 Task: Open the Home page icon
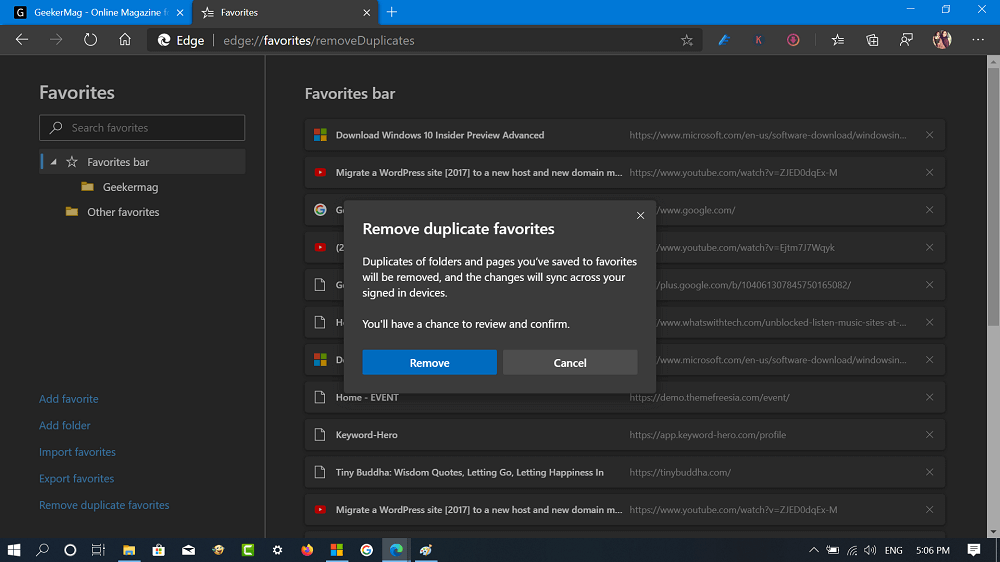tap(125, 40)
